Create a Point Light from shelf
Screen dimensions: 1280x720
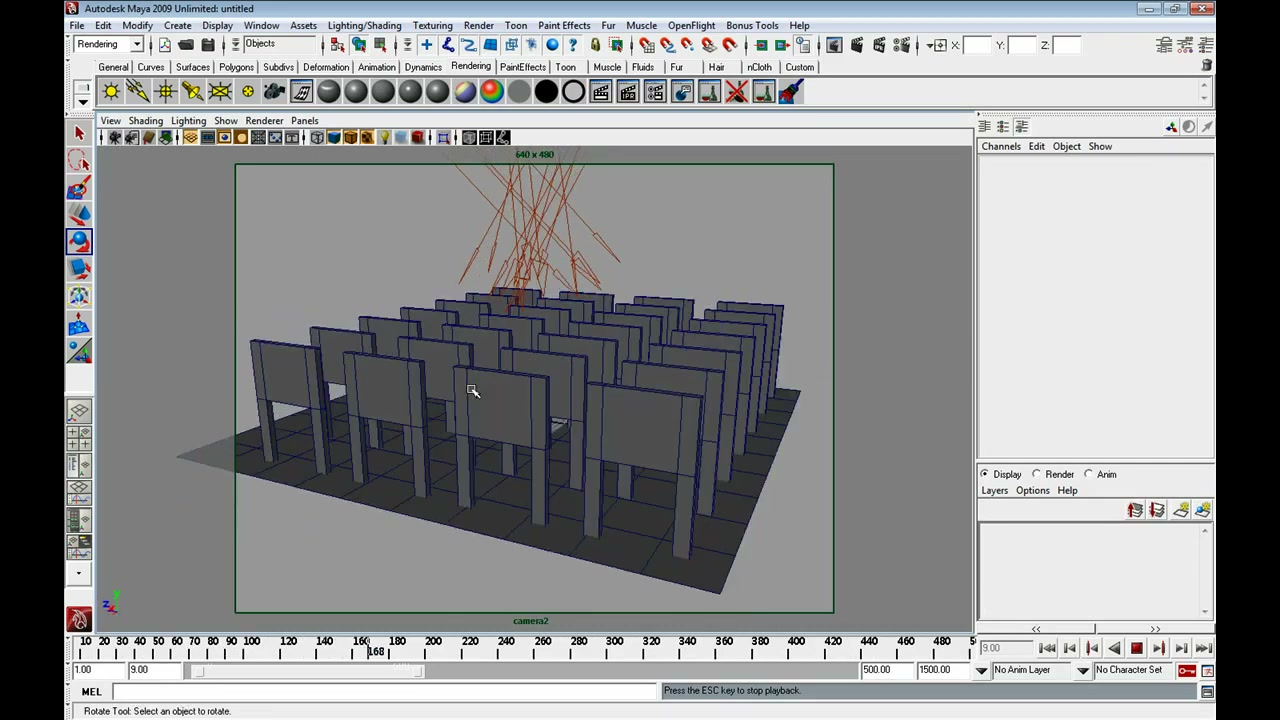click(165, 92)
